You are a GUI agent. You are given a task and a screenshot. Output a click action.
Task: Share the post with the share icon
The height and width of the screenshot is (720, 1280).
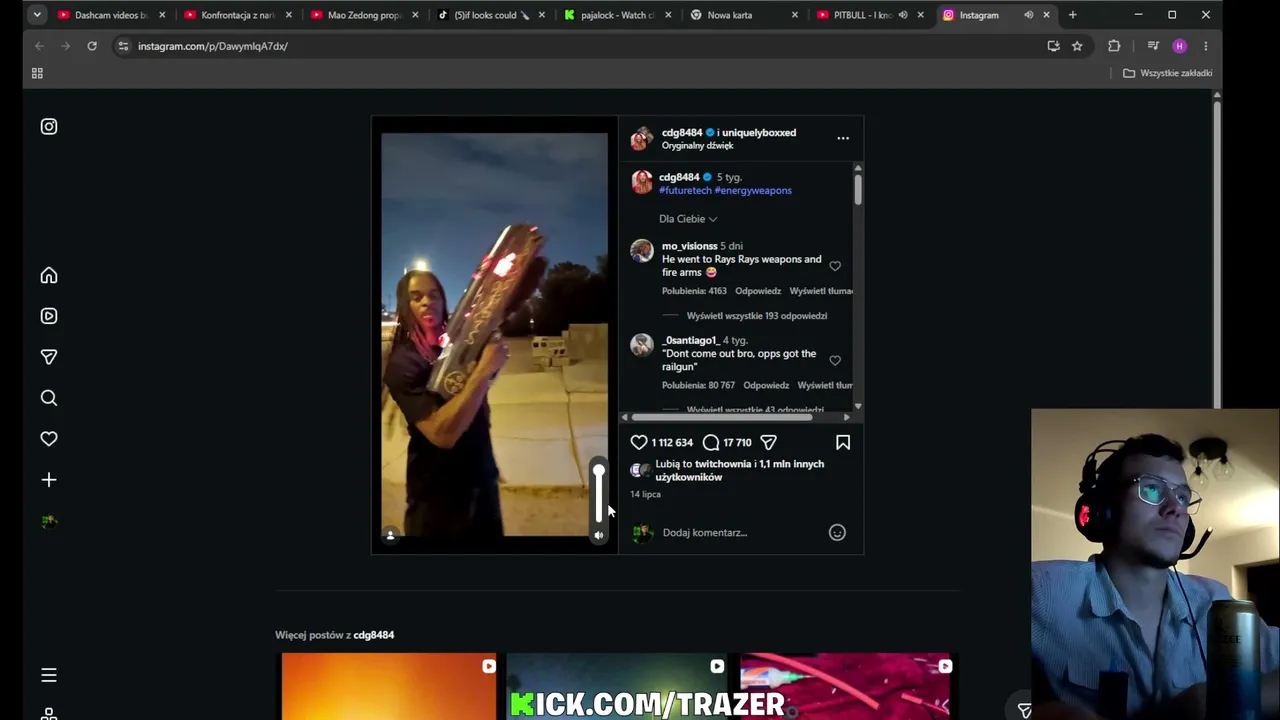pyautogui.click(x=768, y=442)
